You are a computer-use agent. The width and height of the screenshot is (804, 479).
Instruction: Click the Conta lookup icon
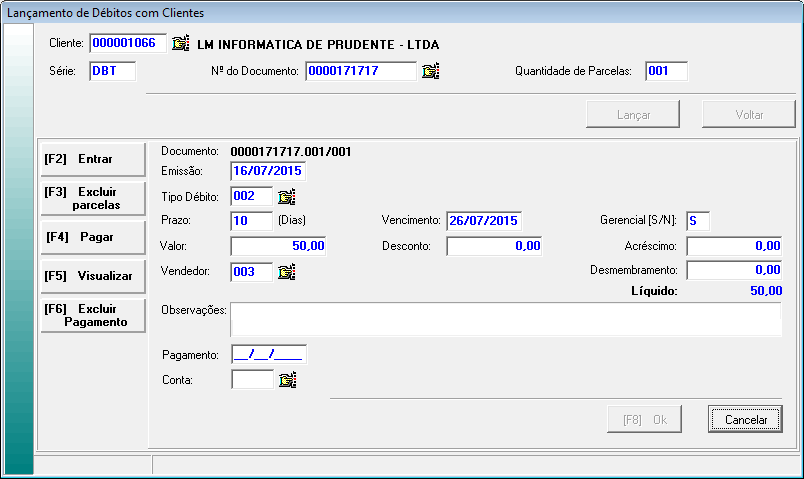tap(288, 380)
